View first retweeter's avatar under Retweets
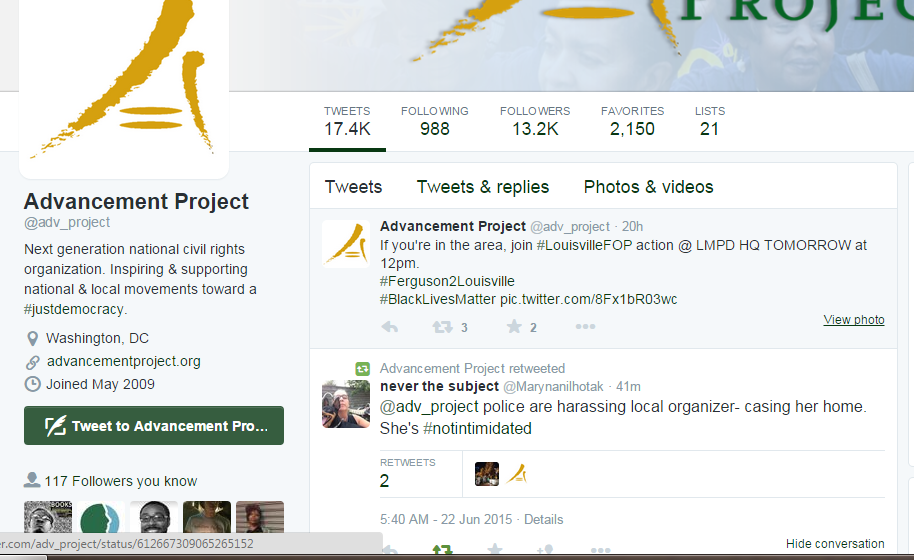The image size is (914, 560). tap(487, 474)
